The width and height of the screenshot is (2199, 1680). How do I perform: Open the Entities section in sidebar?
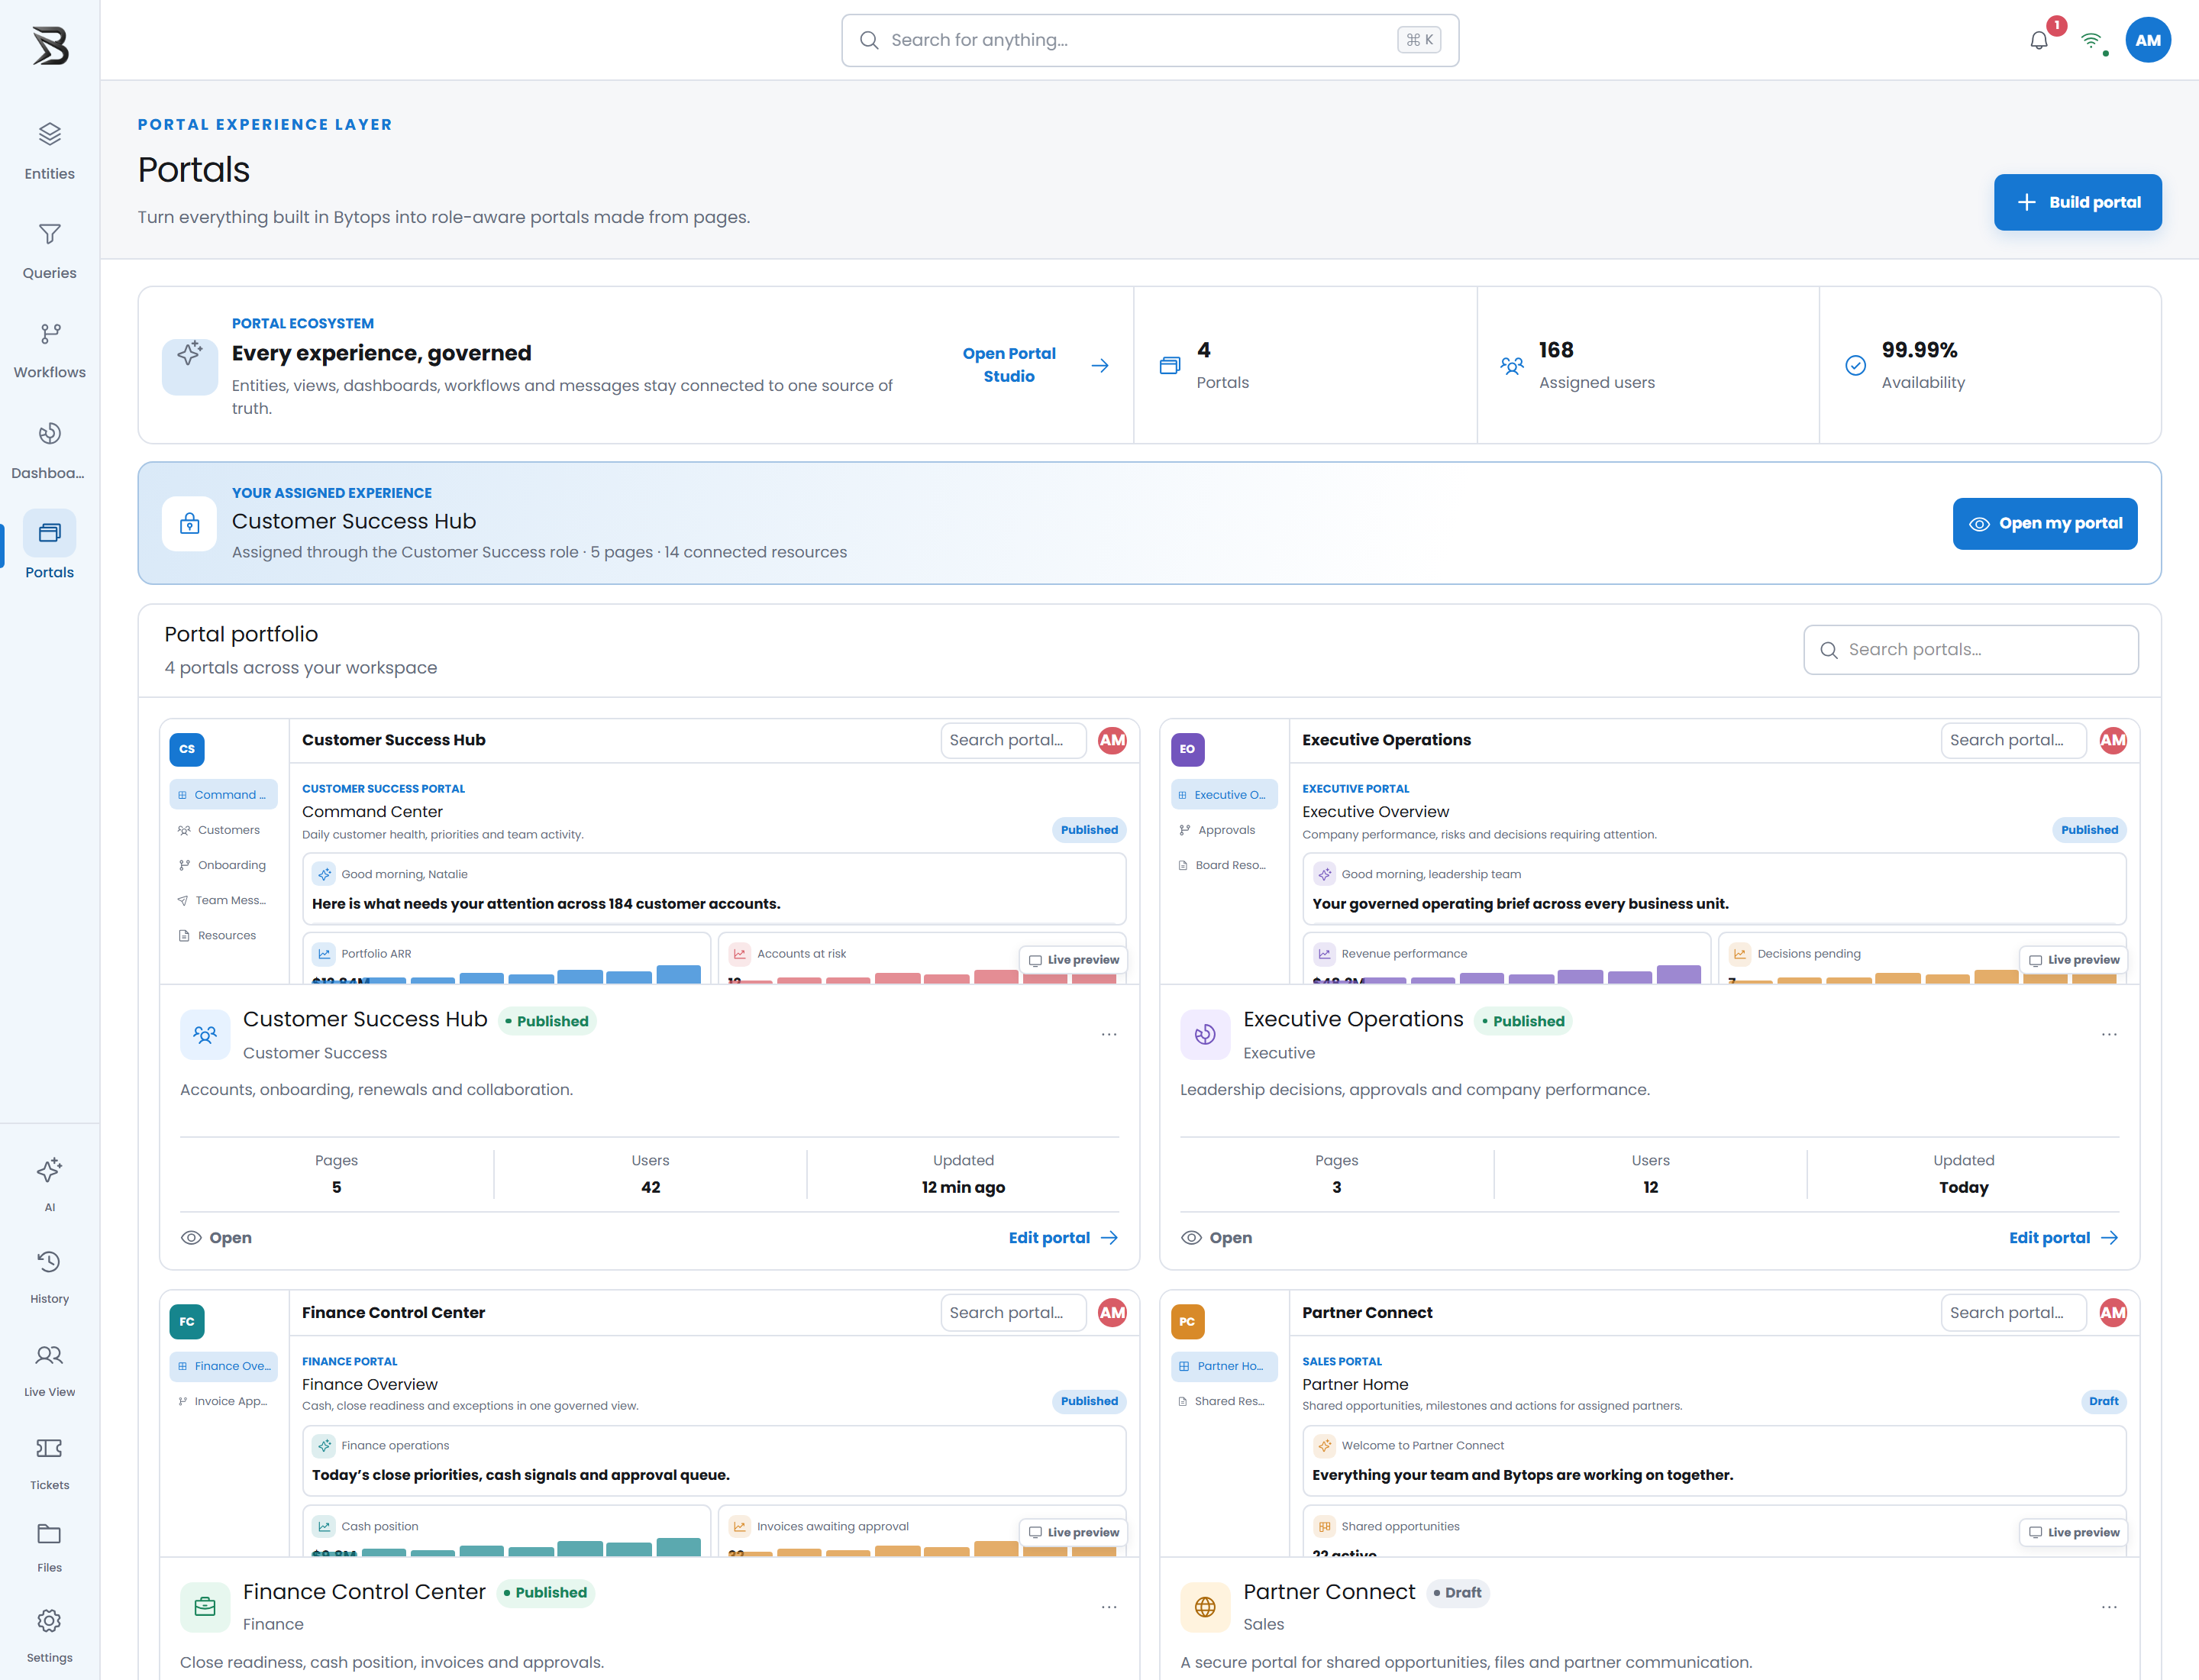pyautogui.click(x=49, y=151)
